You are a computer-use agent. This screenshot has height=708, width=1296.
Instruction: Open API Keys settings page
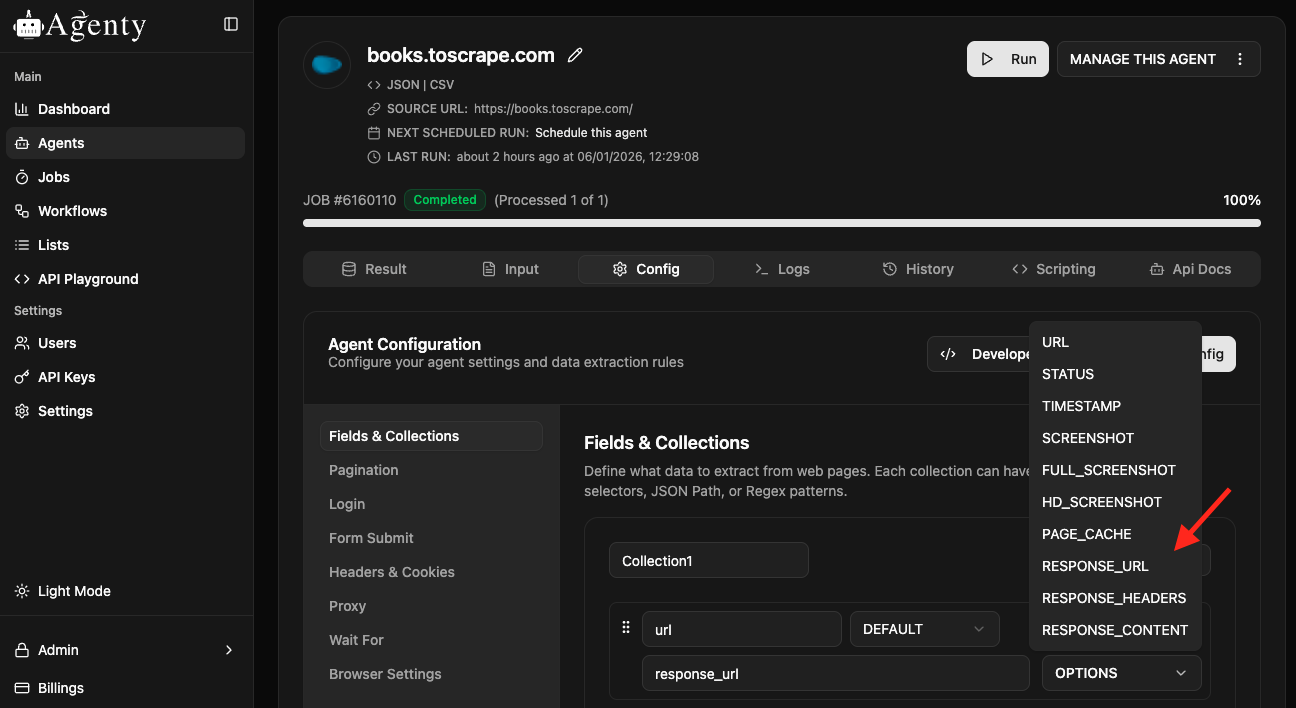tap(66, 377)
